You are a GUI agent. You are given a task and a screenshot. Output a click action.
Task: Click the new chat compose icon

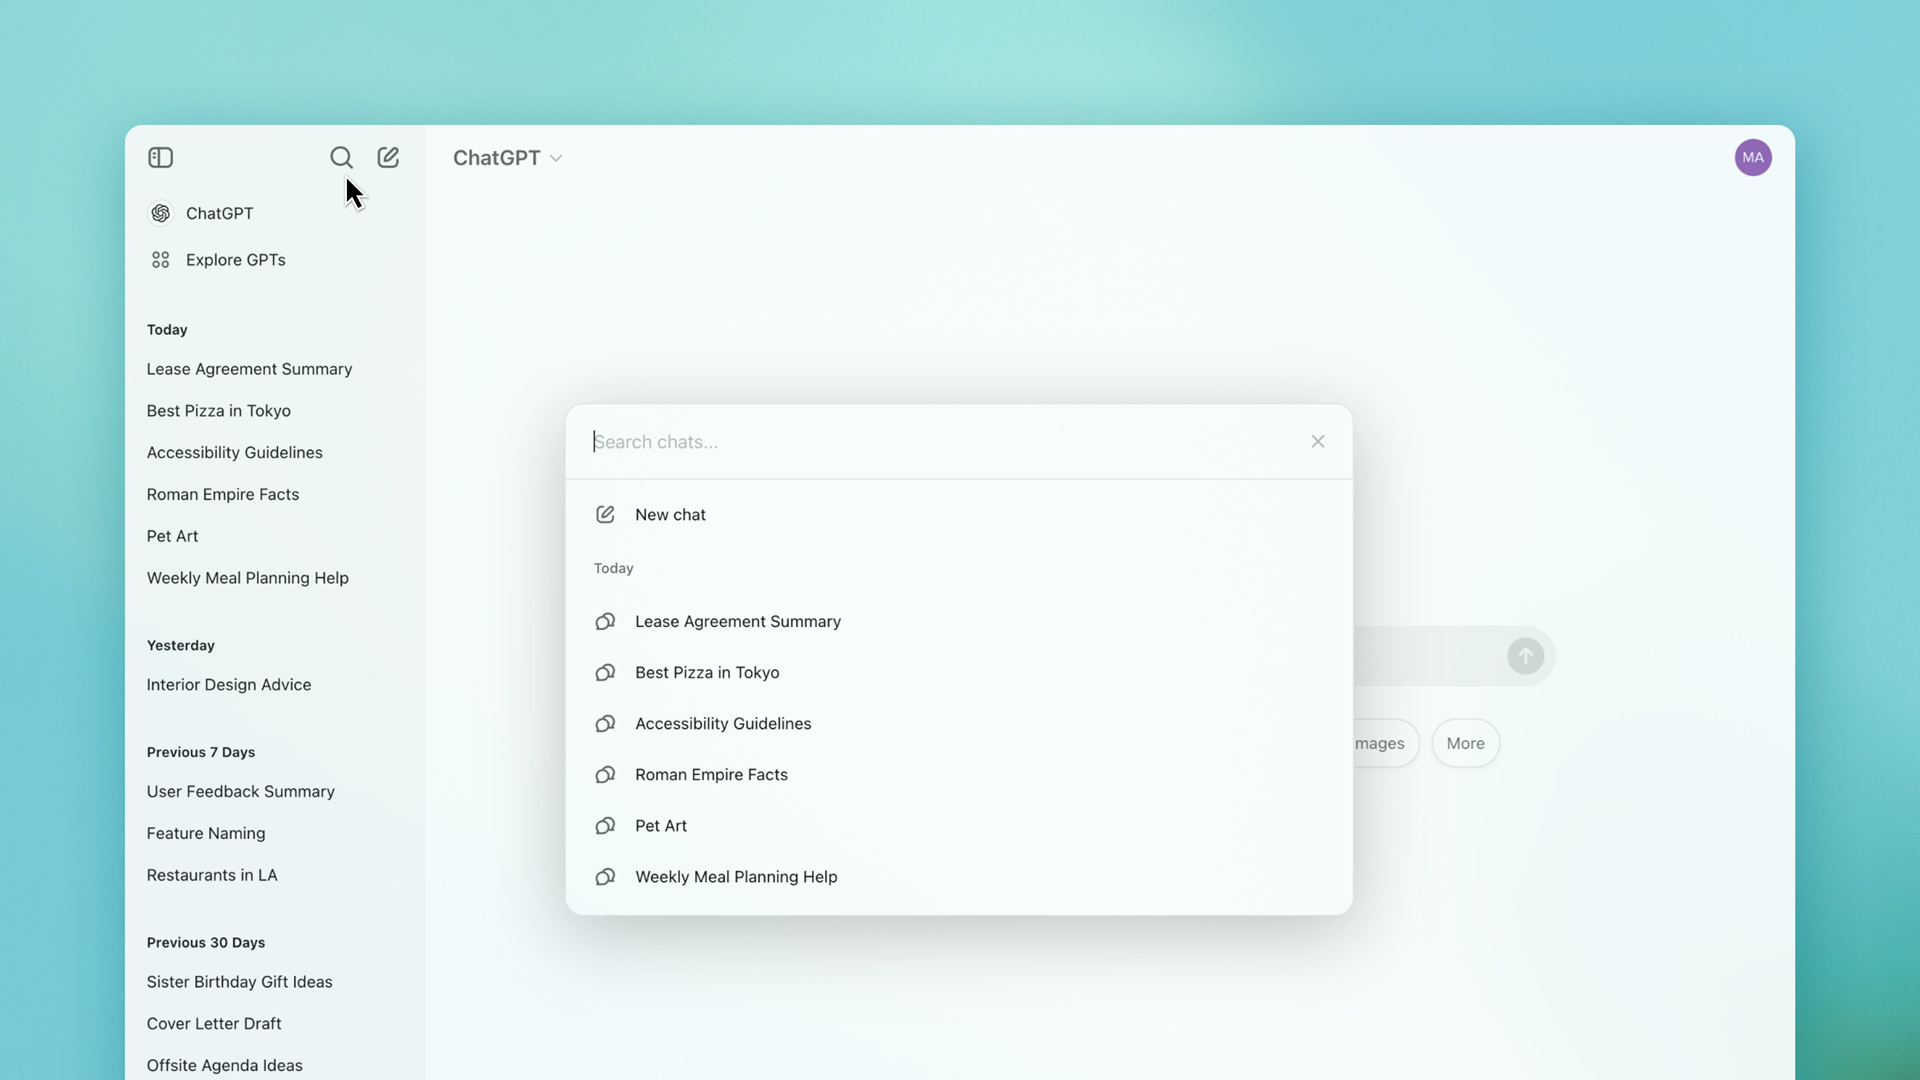point(389,158)
